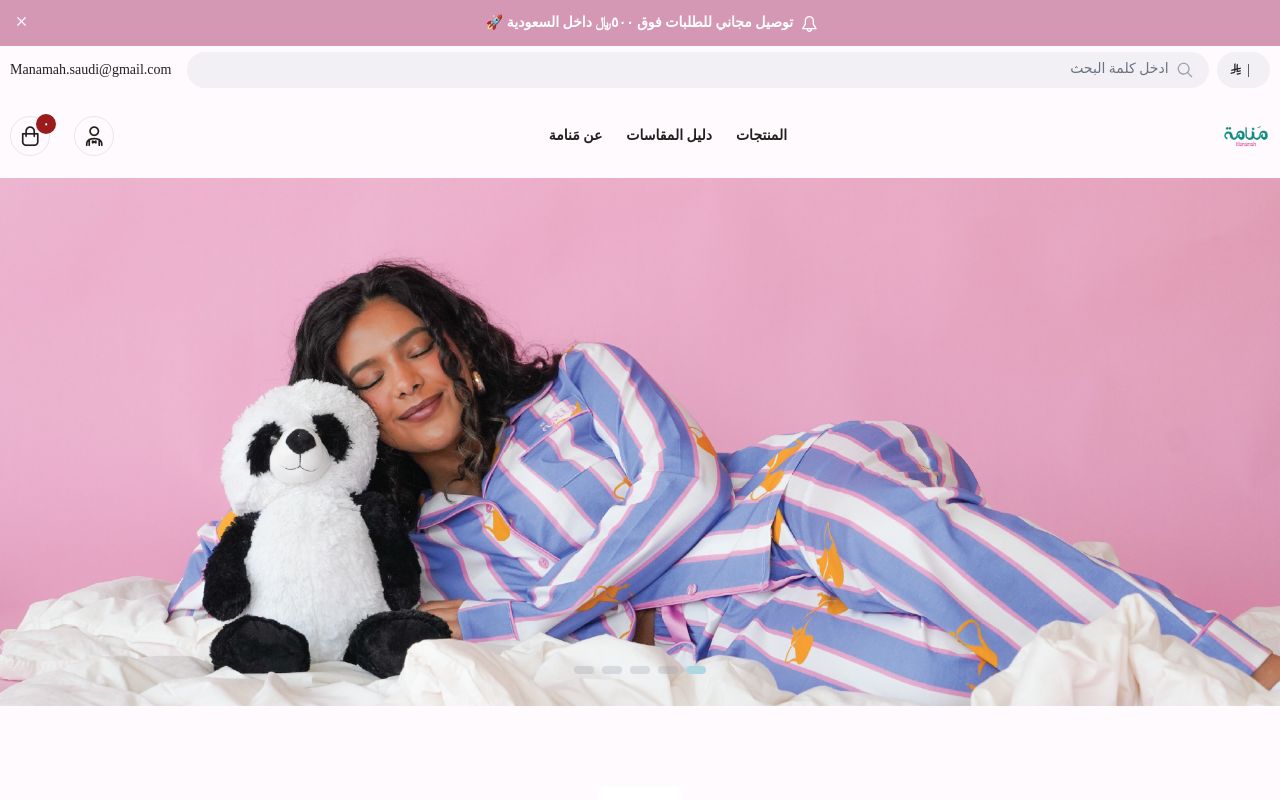Select the second-from-left carousel dot

612,670
